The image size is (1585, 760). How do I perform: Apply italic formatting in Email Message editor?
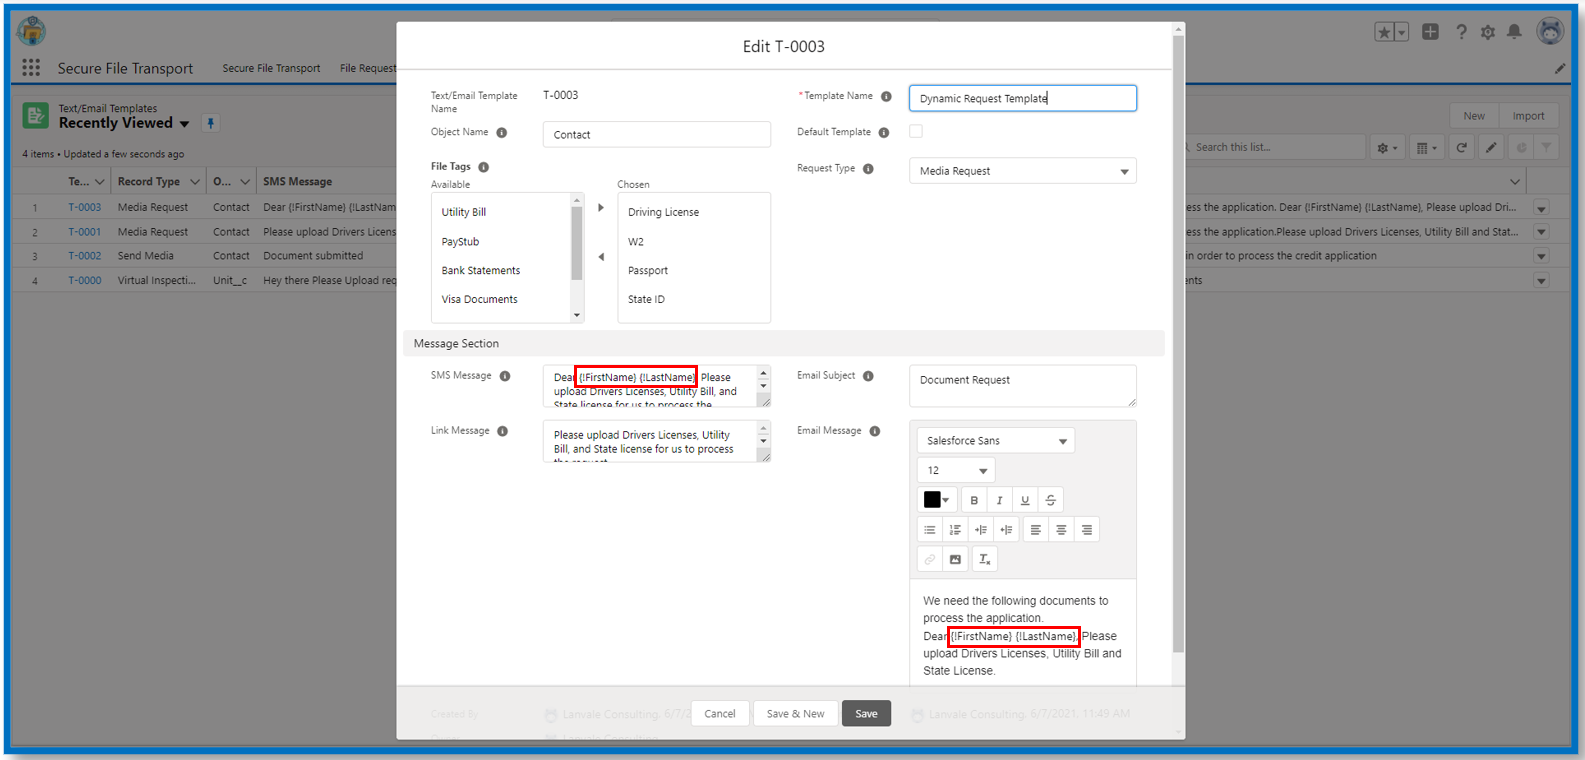pyautogui.click(x=999, y=500)
